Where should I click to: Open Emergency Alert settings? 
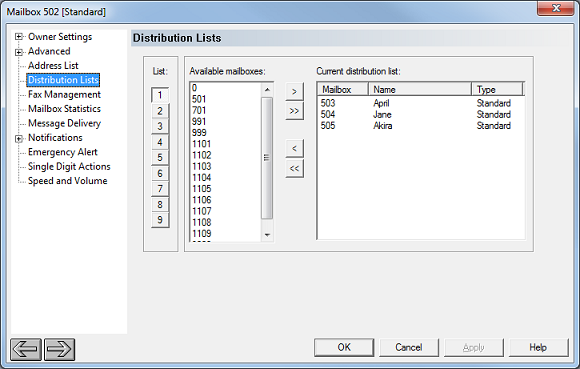pyautogui.click(x=63, y=152)
